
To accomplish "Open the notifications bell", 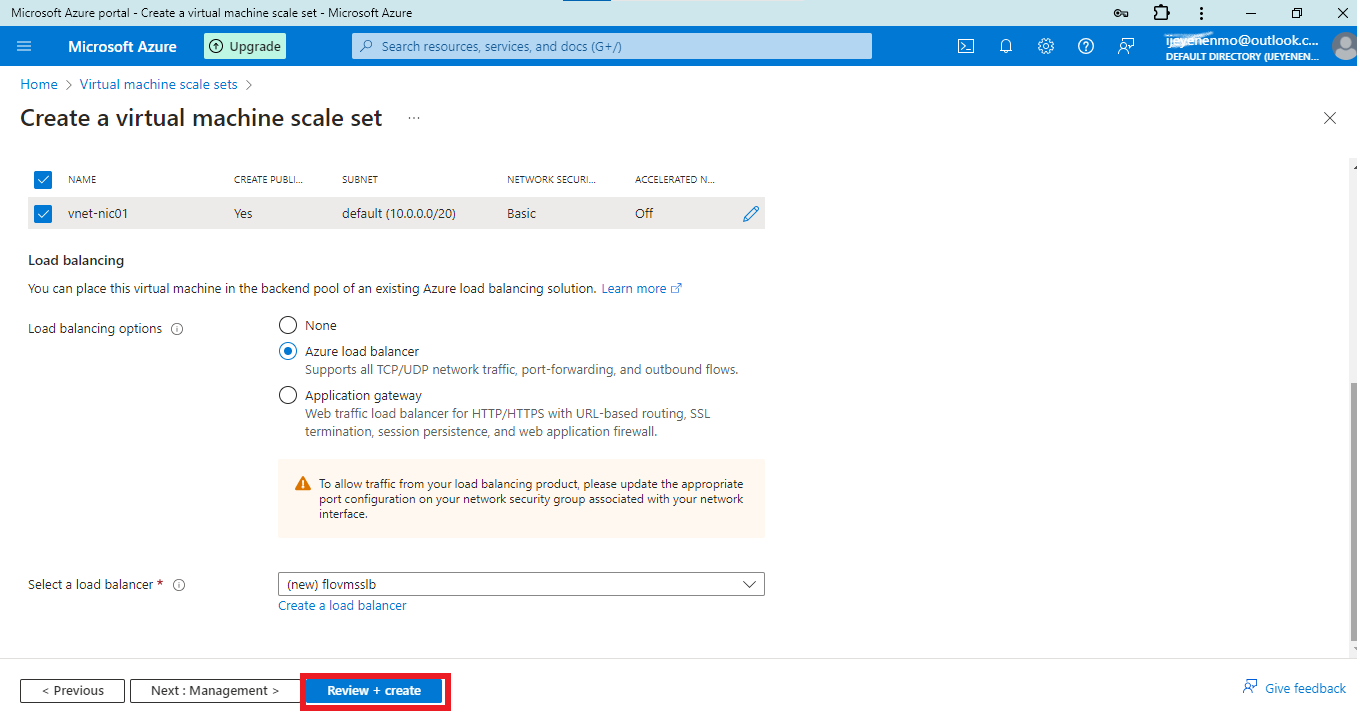I will (1006, 46).
